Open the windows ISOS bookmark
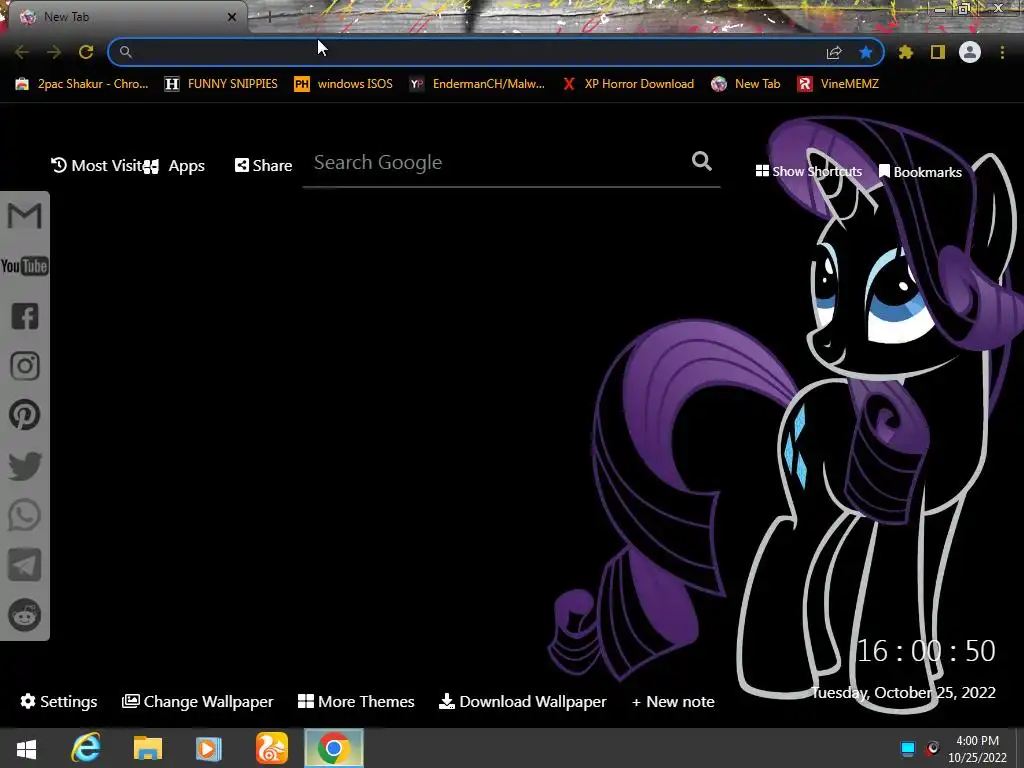Screen dimensions: 1024x768 click(x=344, y=84)
